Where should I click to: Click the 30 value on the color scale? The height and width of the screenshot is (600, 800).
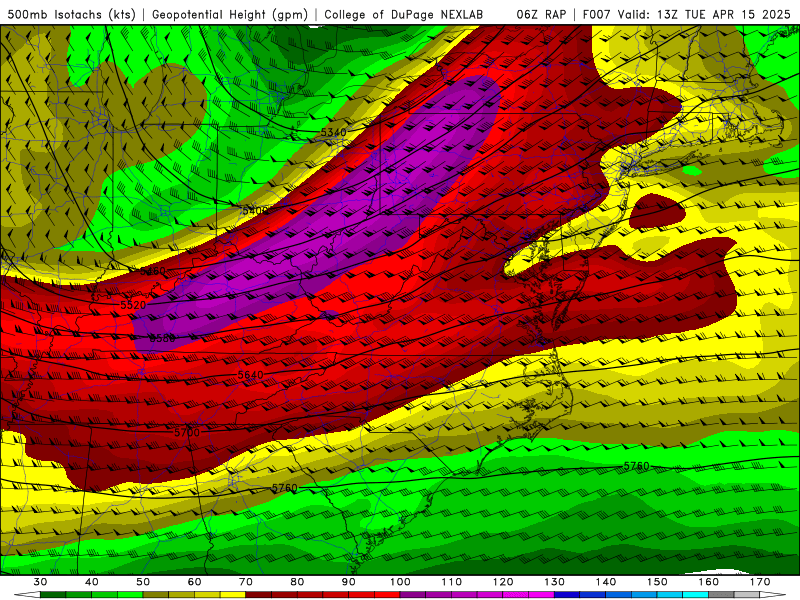[40, 582]
